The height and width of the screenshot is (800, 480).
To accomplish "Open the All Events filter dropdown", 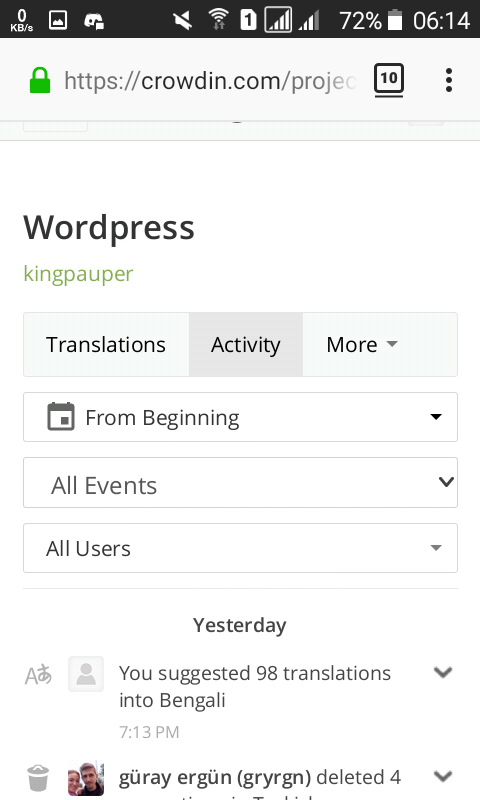I will pyautogui.click(x=240, y=483).
